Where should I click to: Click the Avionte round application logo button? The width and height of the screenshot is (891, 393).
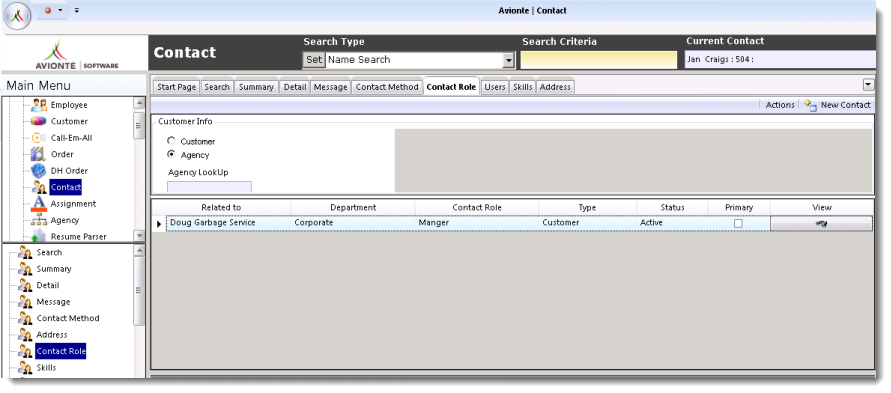tap(18, 16)
